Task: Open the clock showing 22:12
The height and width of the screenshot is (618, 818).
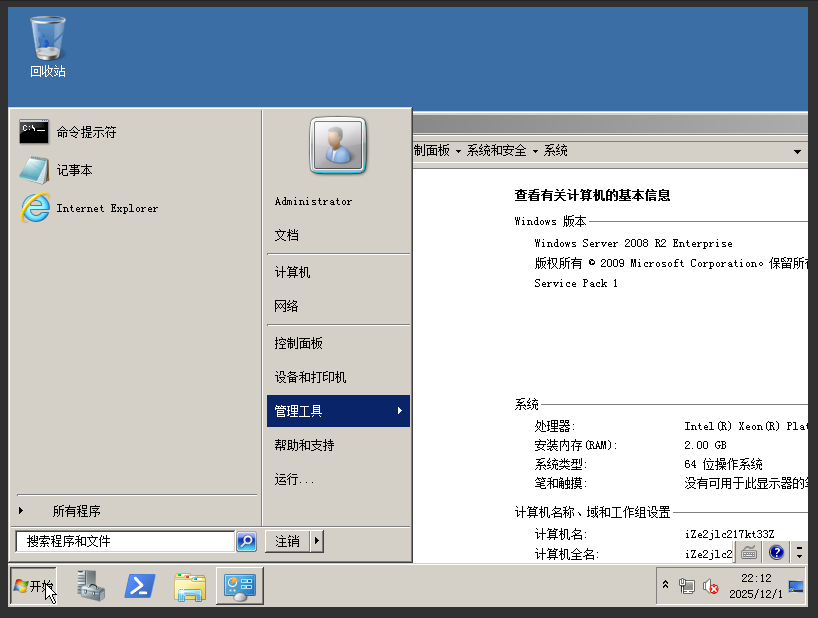Action: point(756,586)
